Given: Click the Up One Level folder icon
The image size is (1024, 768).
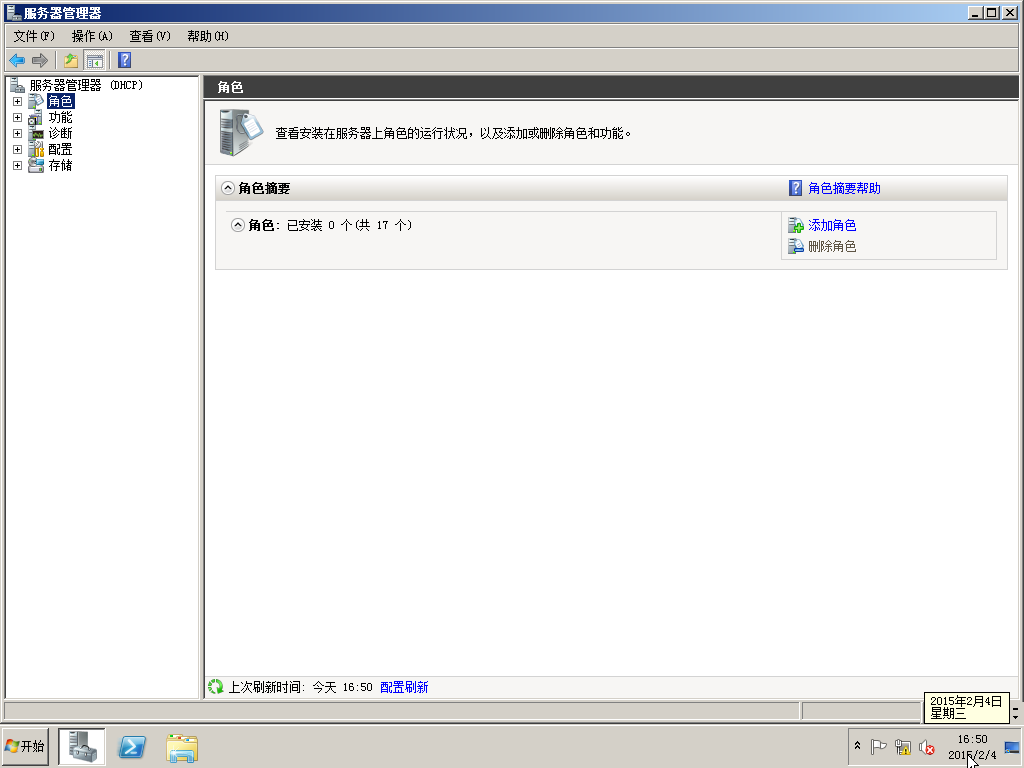Looking at the screenshot, I should tap(71, 61).
